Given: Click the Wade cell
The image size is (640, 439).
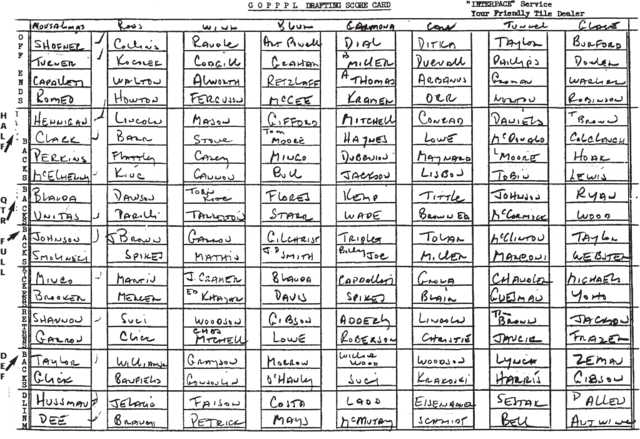Looking at the screenshot, I should point(366,213).
